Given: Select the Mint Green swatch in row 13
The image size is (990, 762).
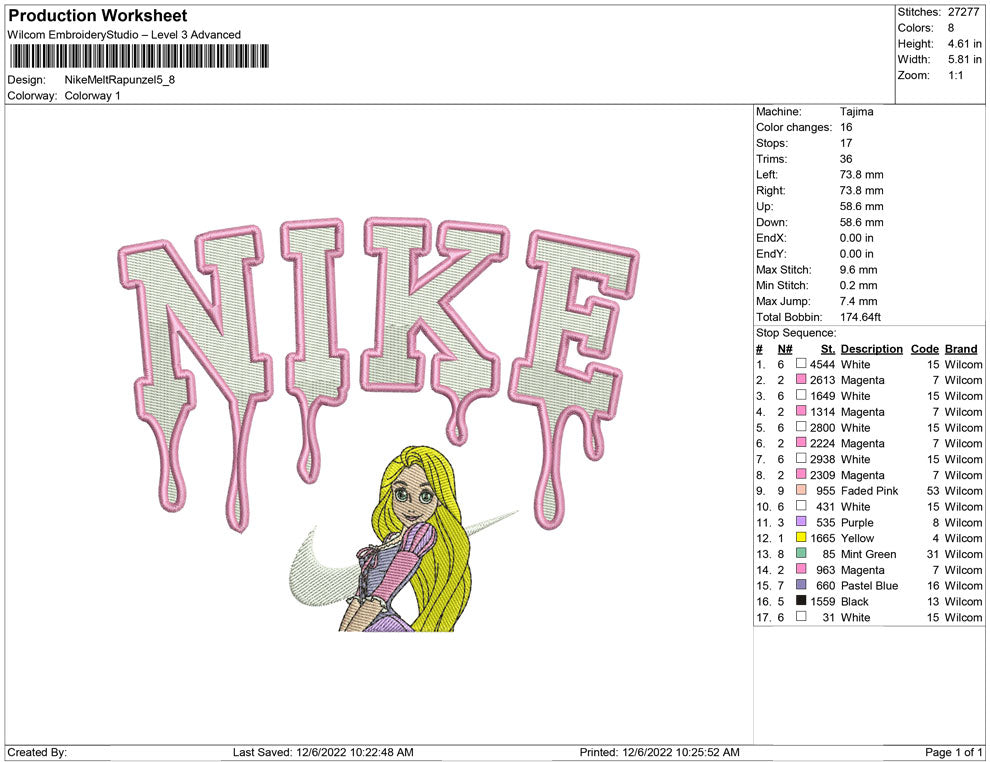Looking at the screenshot, I should pos(801,553).
